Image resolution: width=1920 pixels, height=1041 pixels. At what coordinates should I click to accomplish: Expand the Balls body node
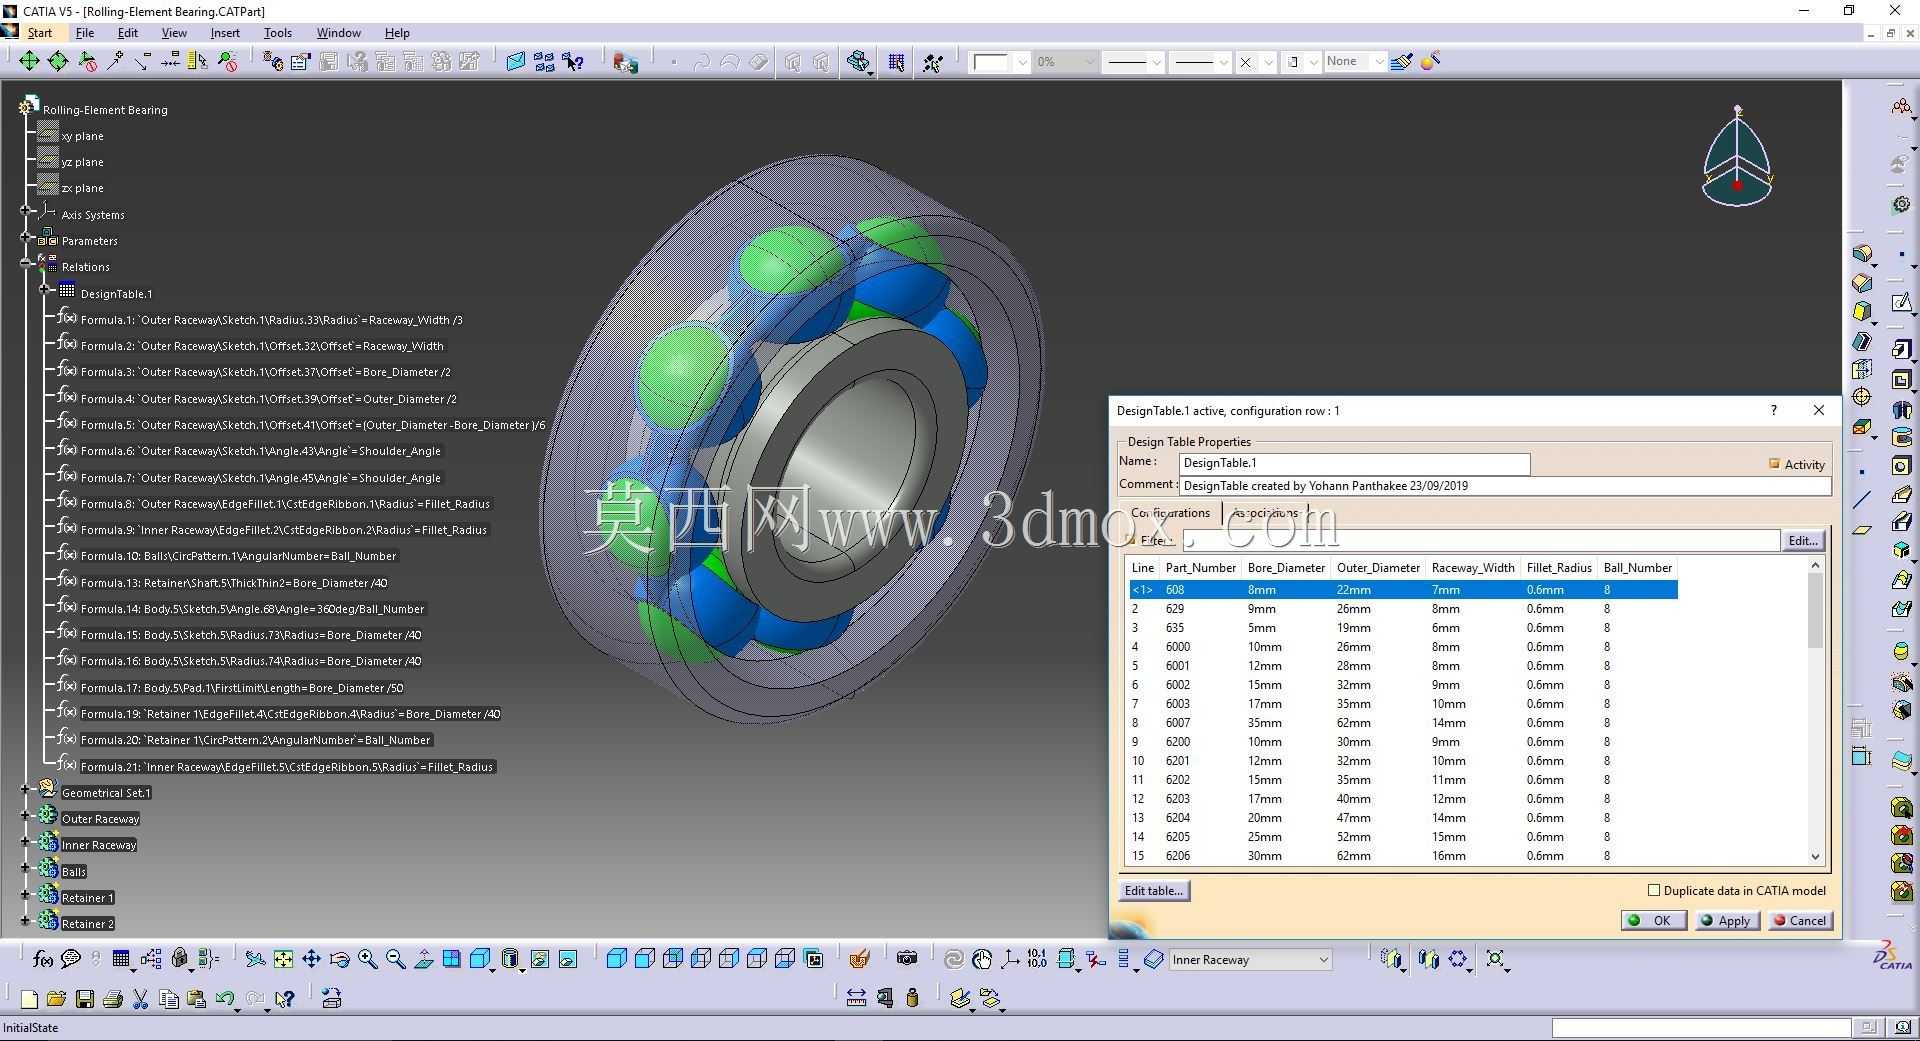pos(26,868)
